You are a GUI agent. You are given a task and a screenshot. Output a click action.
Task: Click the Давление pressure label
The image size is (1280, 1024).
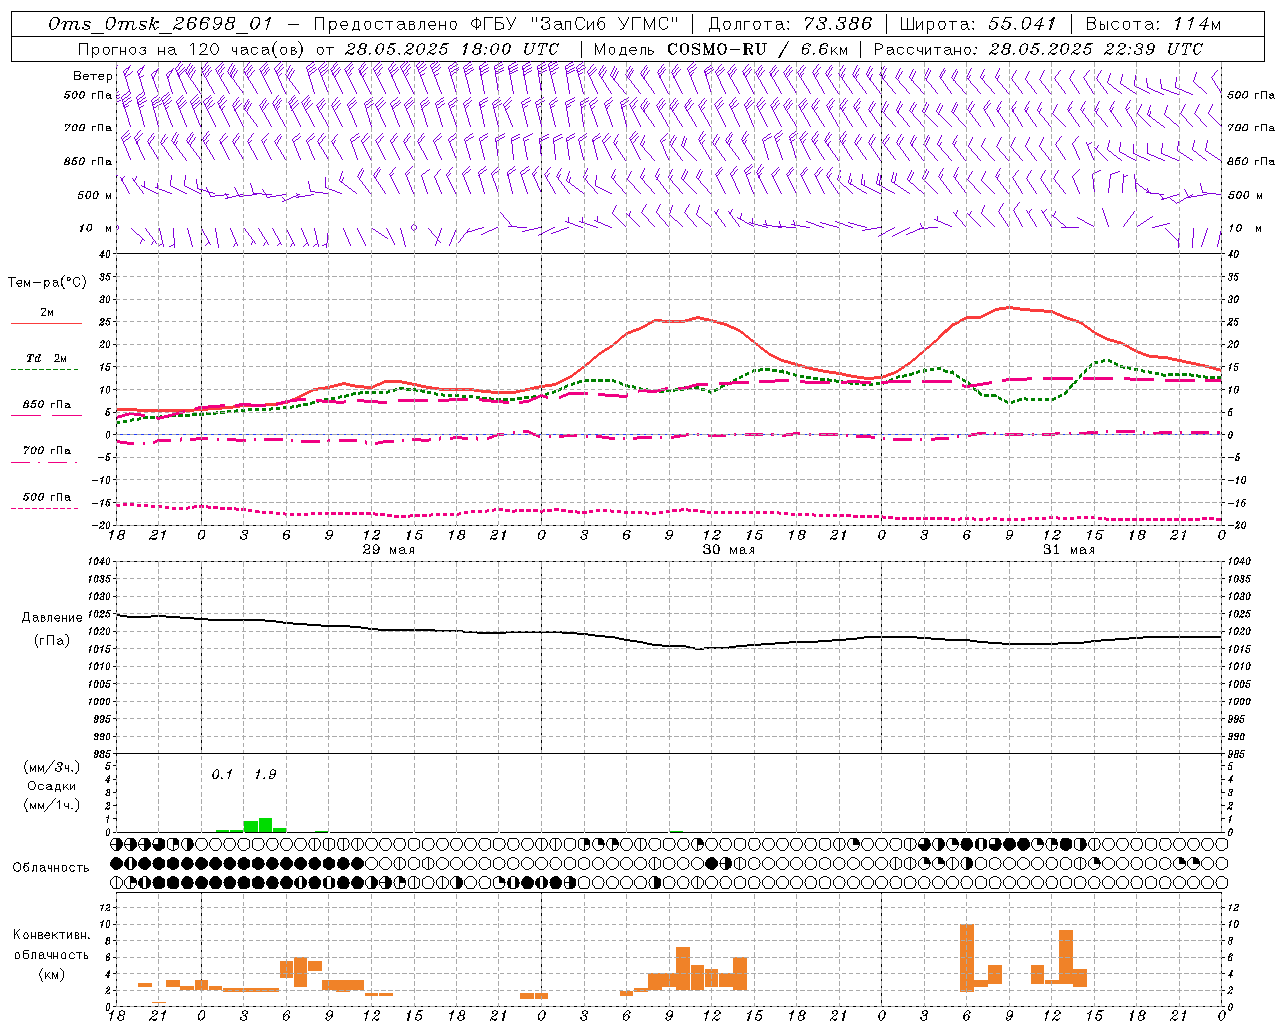pos(52,618)
